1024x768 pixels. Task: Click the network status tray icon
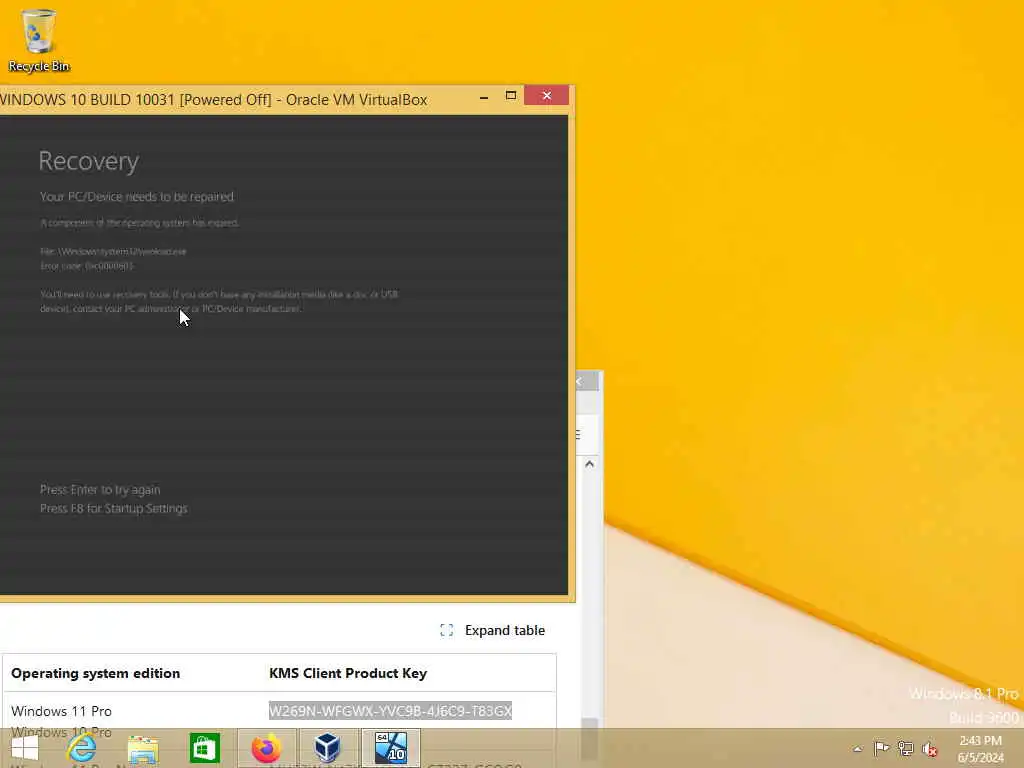click(905, 748)
